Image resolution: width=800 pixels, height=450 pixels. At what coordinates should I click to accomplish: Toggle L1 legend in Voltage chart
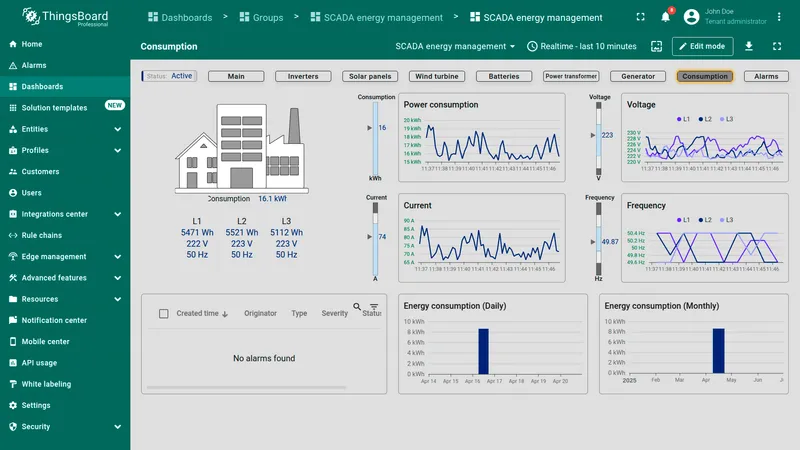tap(683, 119)
